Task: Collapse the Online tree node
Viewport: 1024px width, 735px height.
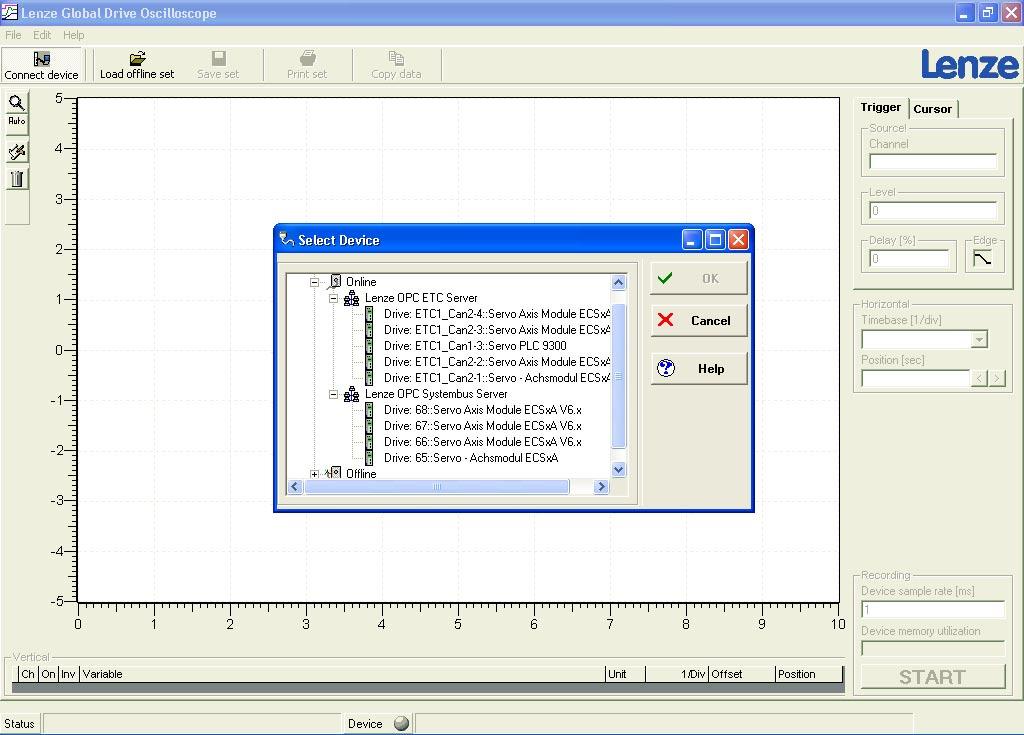Action: coord(314,282)
